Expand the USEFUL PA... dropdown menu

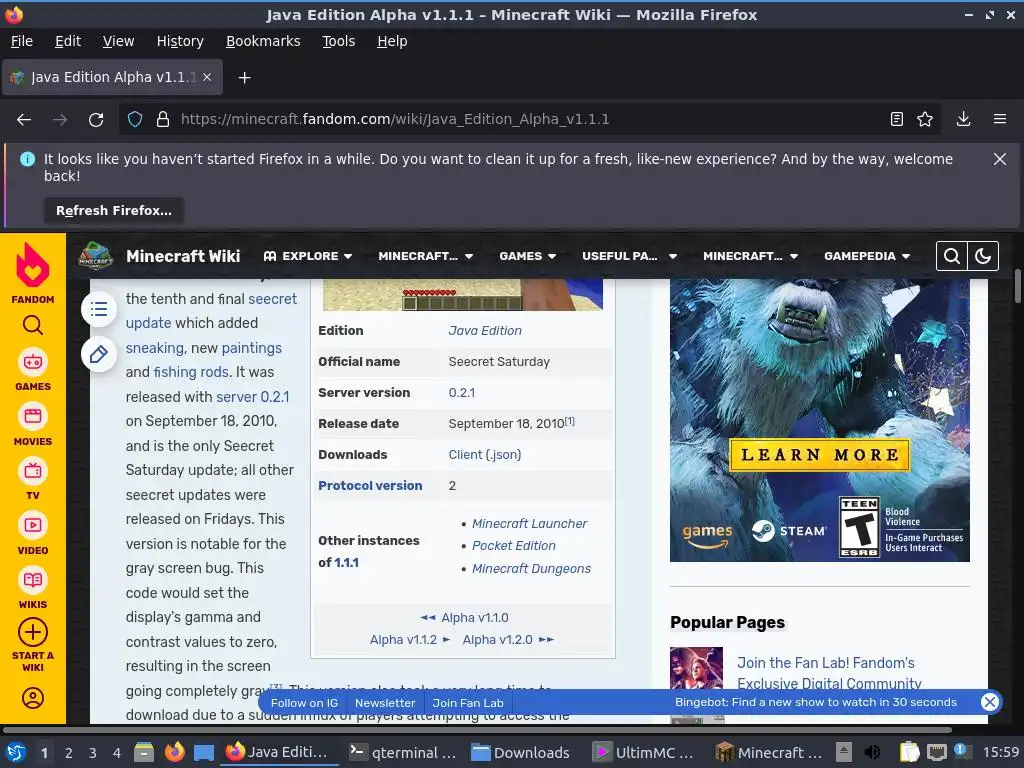[x=629, y=256]
